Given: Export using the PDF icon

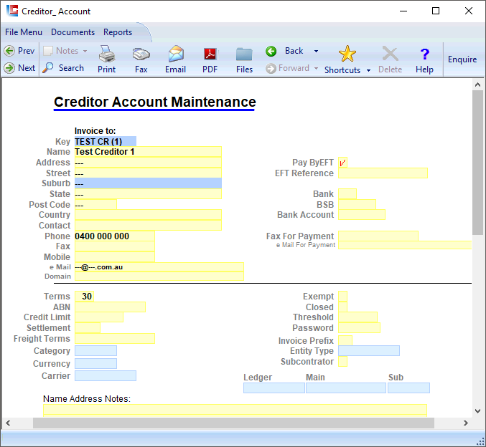Looking at the screenshot, I should click(x=210, y=54).
